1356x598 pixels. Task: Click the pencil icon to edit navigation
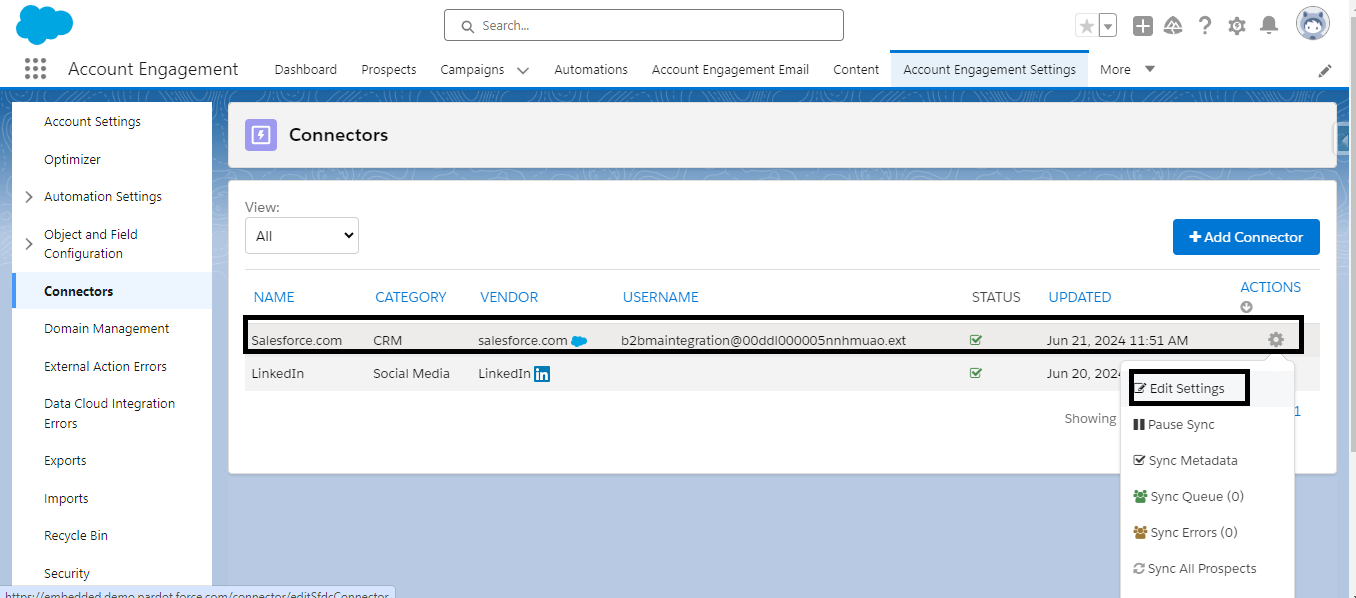point(1325,70)
